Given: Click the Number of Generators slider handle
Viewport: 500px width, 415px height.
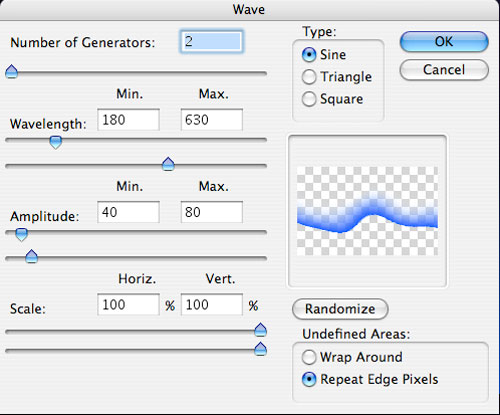Looking at the screenshot, I should (x=12, y=72).
